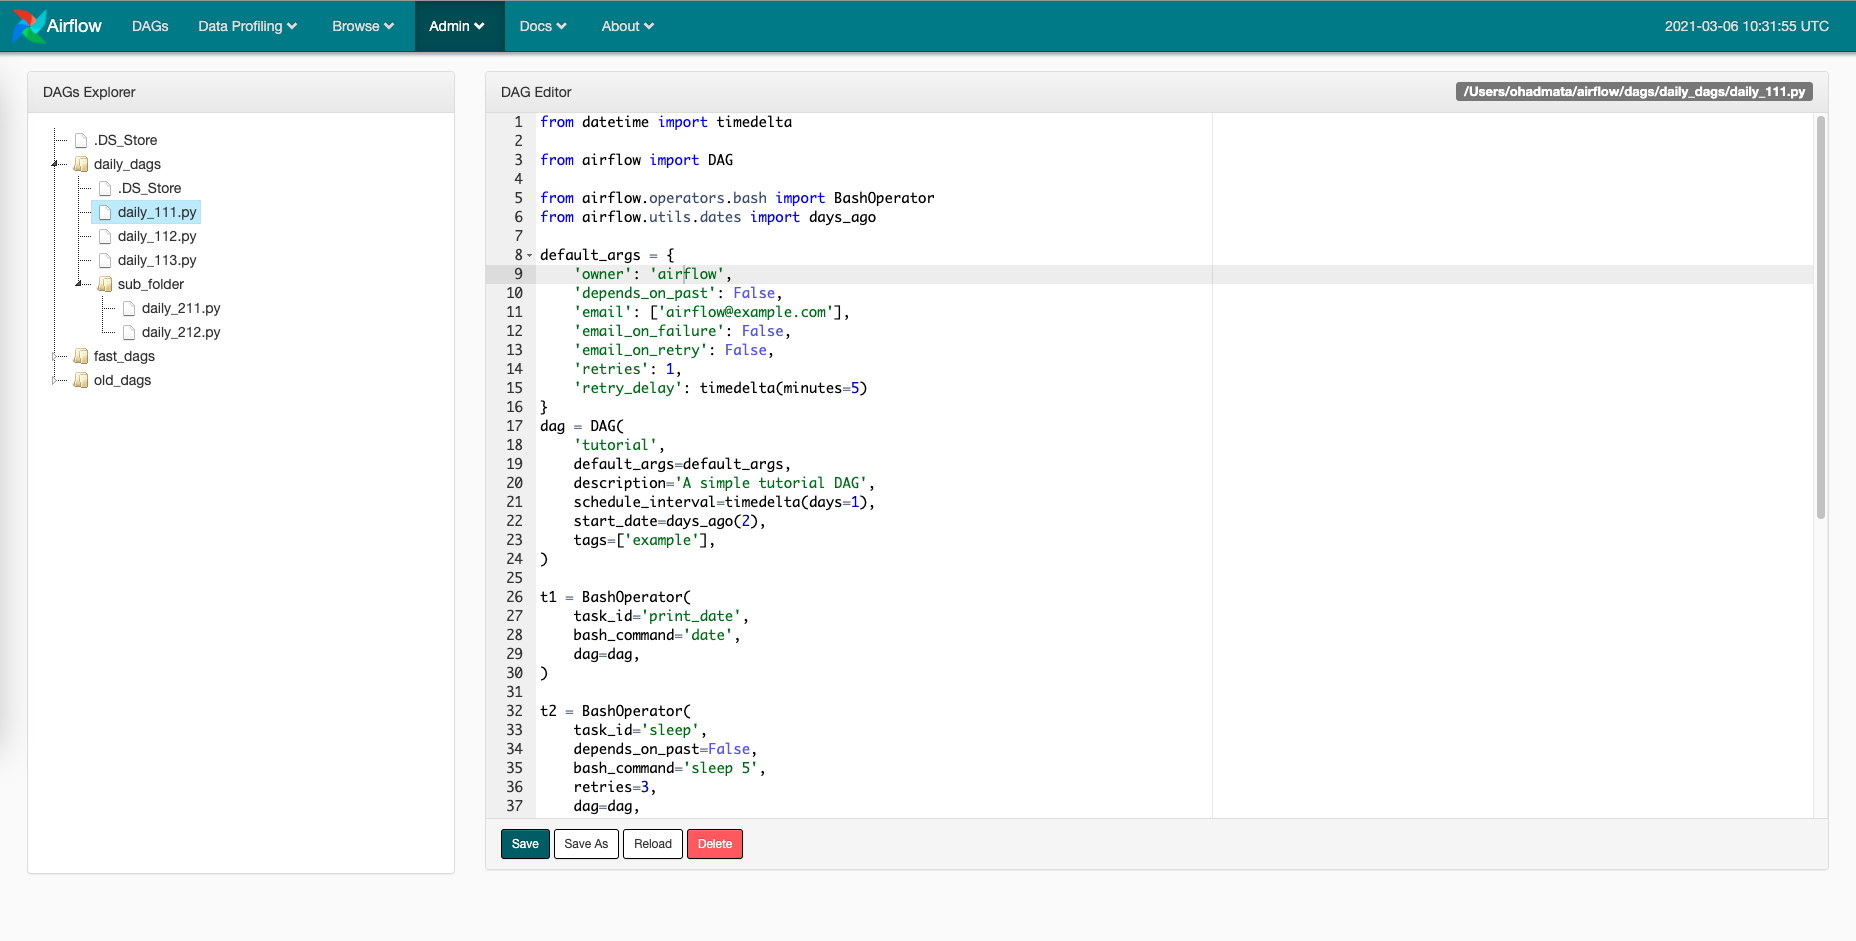This screenshot has width=1856, height=941.
Task: Delete the current DAG file
Action: coord(715,844)
